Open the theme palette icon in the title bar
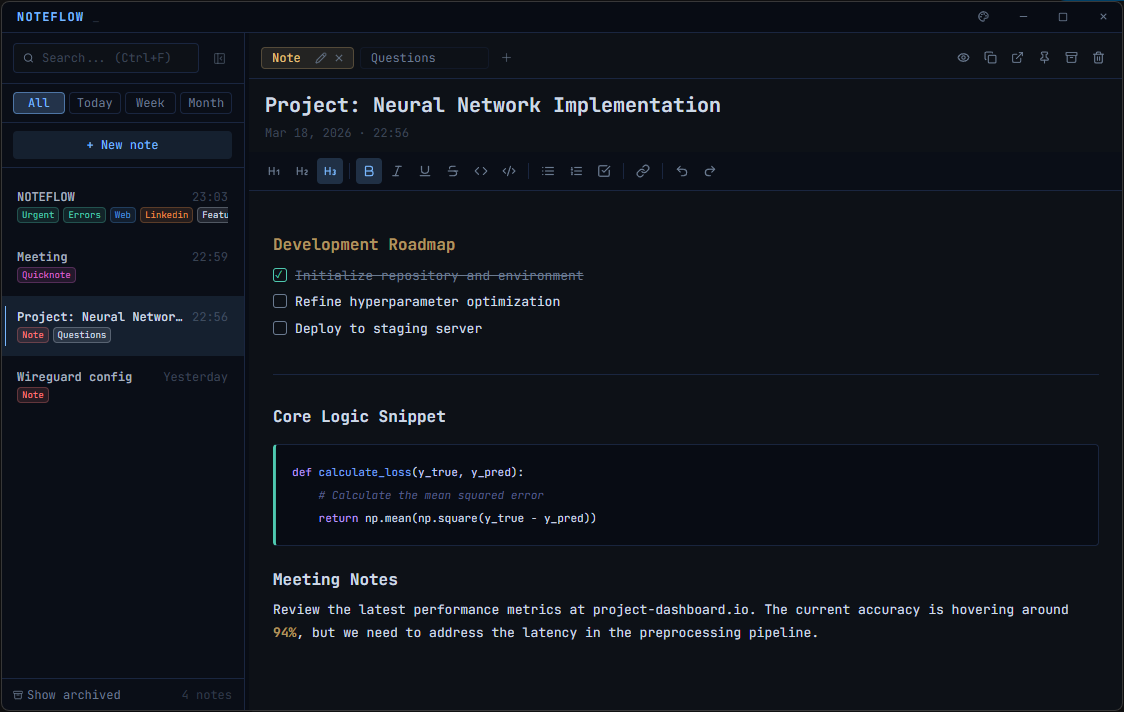Image resolution: width=1124 pixels, height=712 pixels. [x=983, y=17]
